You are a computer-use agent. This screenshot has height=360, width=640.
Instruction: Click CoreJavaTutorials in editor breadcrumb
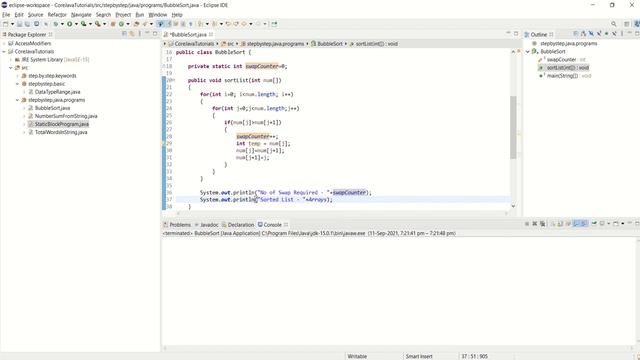[194, 44]
